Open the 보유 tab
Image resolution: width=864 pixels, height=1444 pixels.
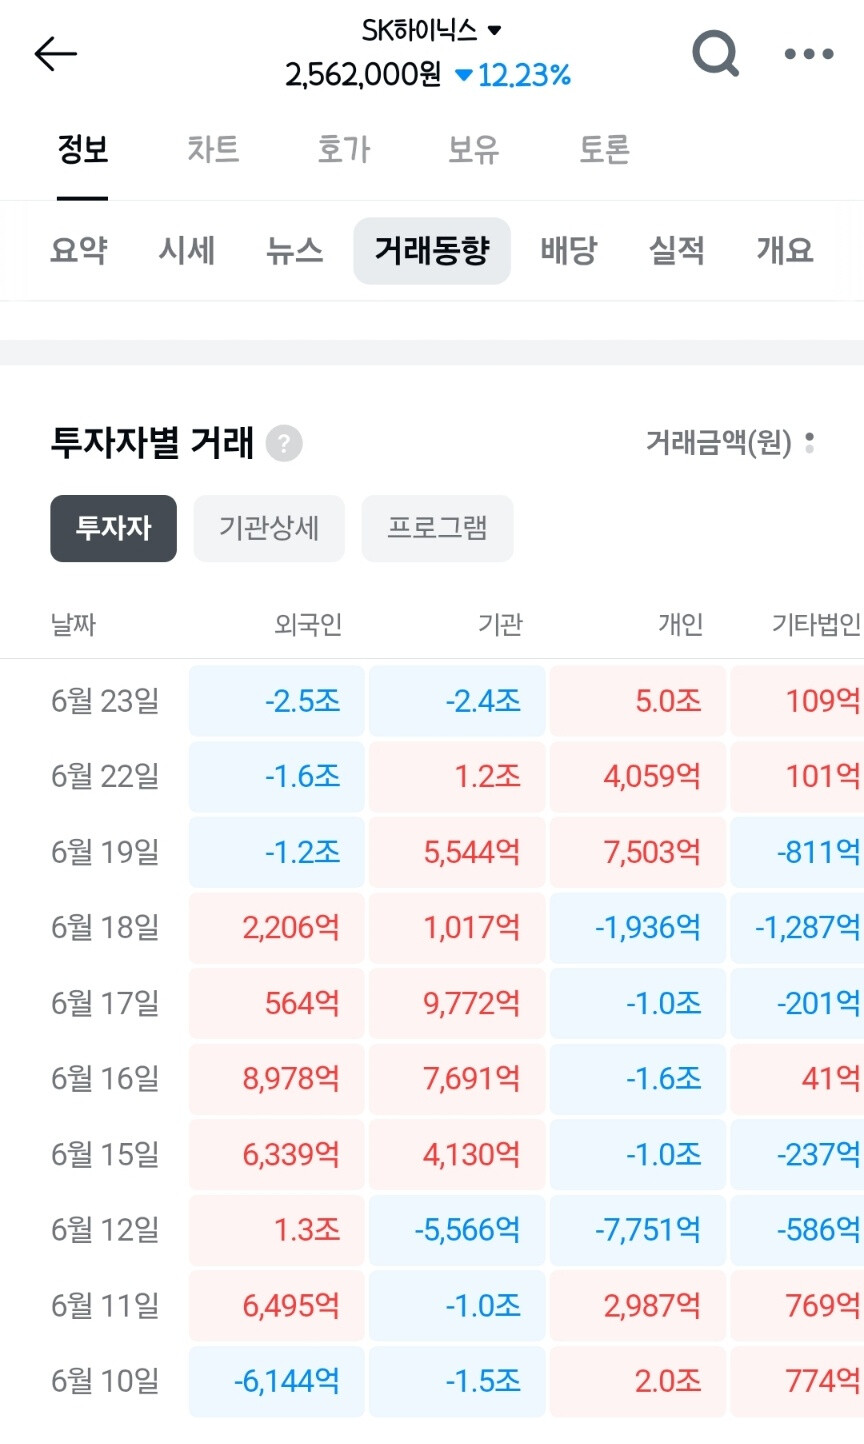(x=473, y=149)
